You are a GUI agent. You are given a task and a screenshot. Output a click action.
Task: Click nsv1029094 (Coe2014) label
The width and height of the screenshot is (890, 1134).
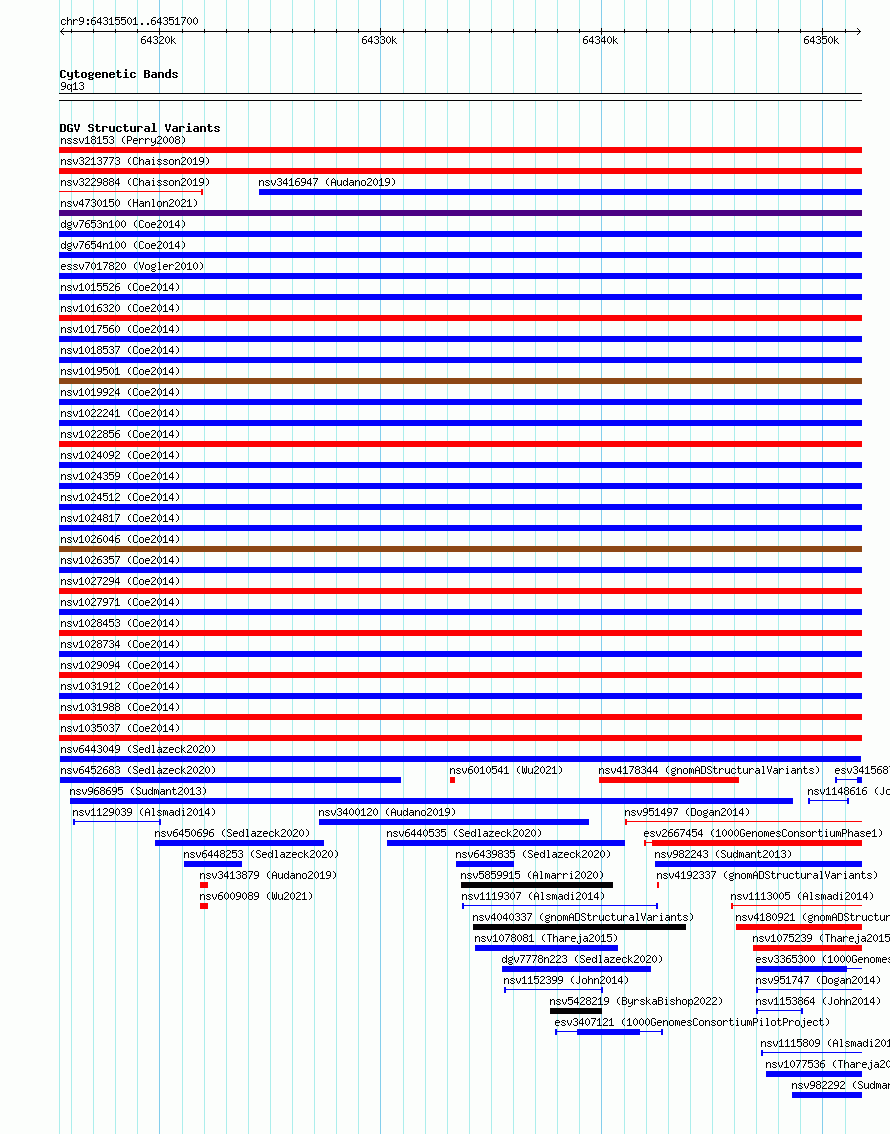coord(120,665)
